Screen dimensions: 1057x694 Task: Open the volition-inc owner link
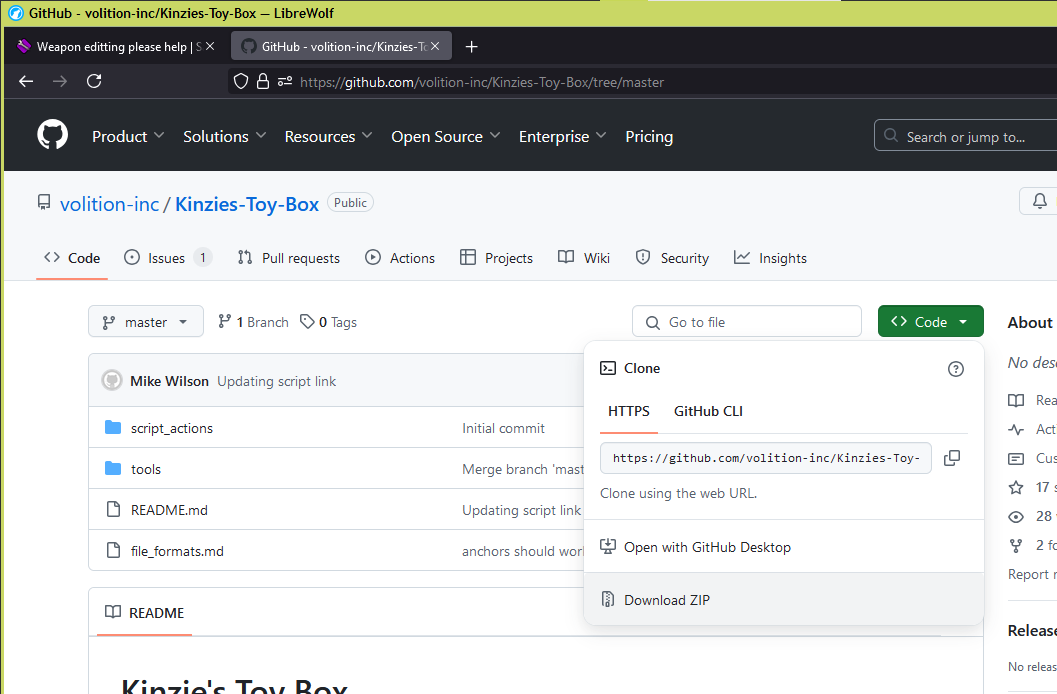point(109,203)
